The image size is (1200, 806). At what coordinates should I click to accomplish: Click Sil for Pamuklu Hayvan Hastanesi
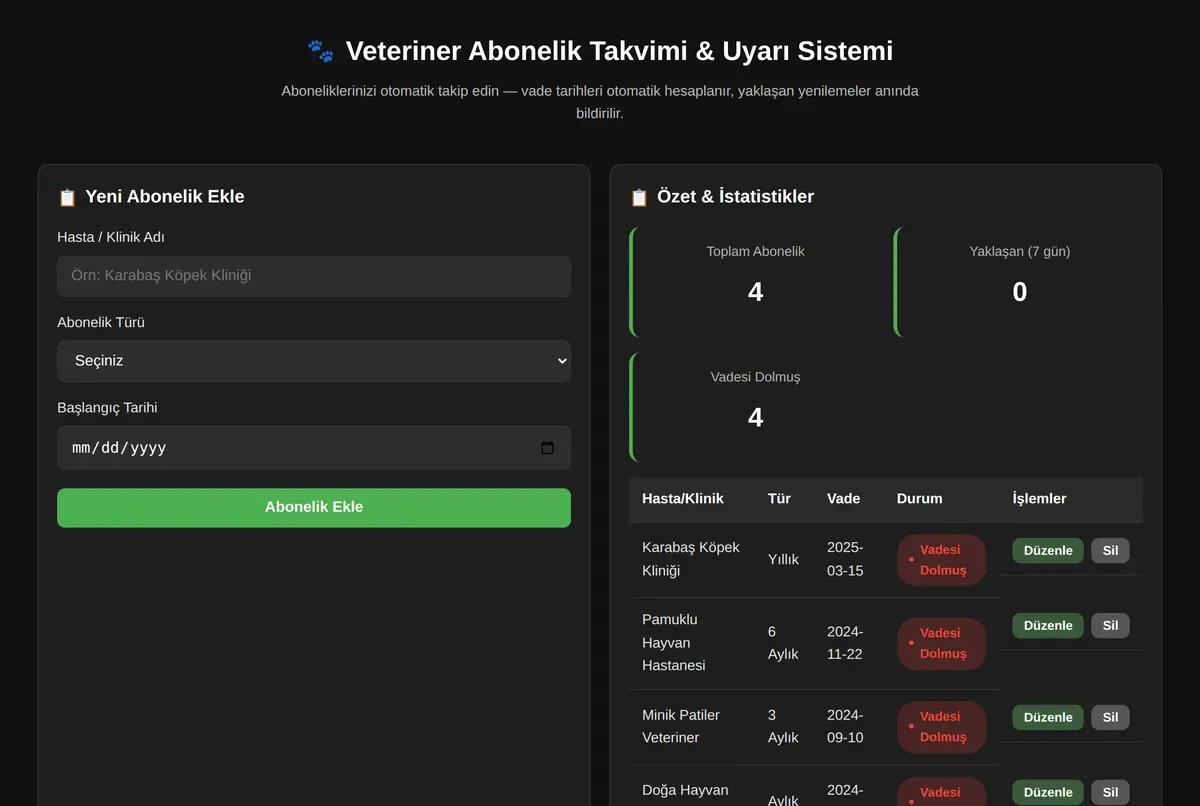coord(1110,625)
